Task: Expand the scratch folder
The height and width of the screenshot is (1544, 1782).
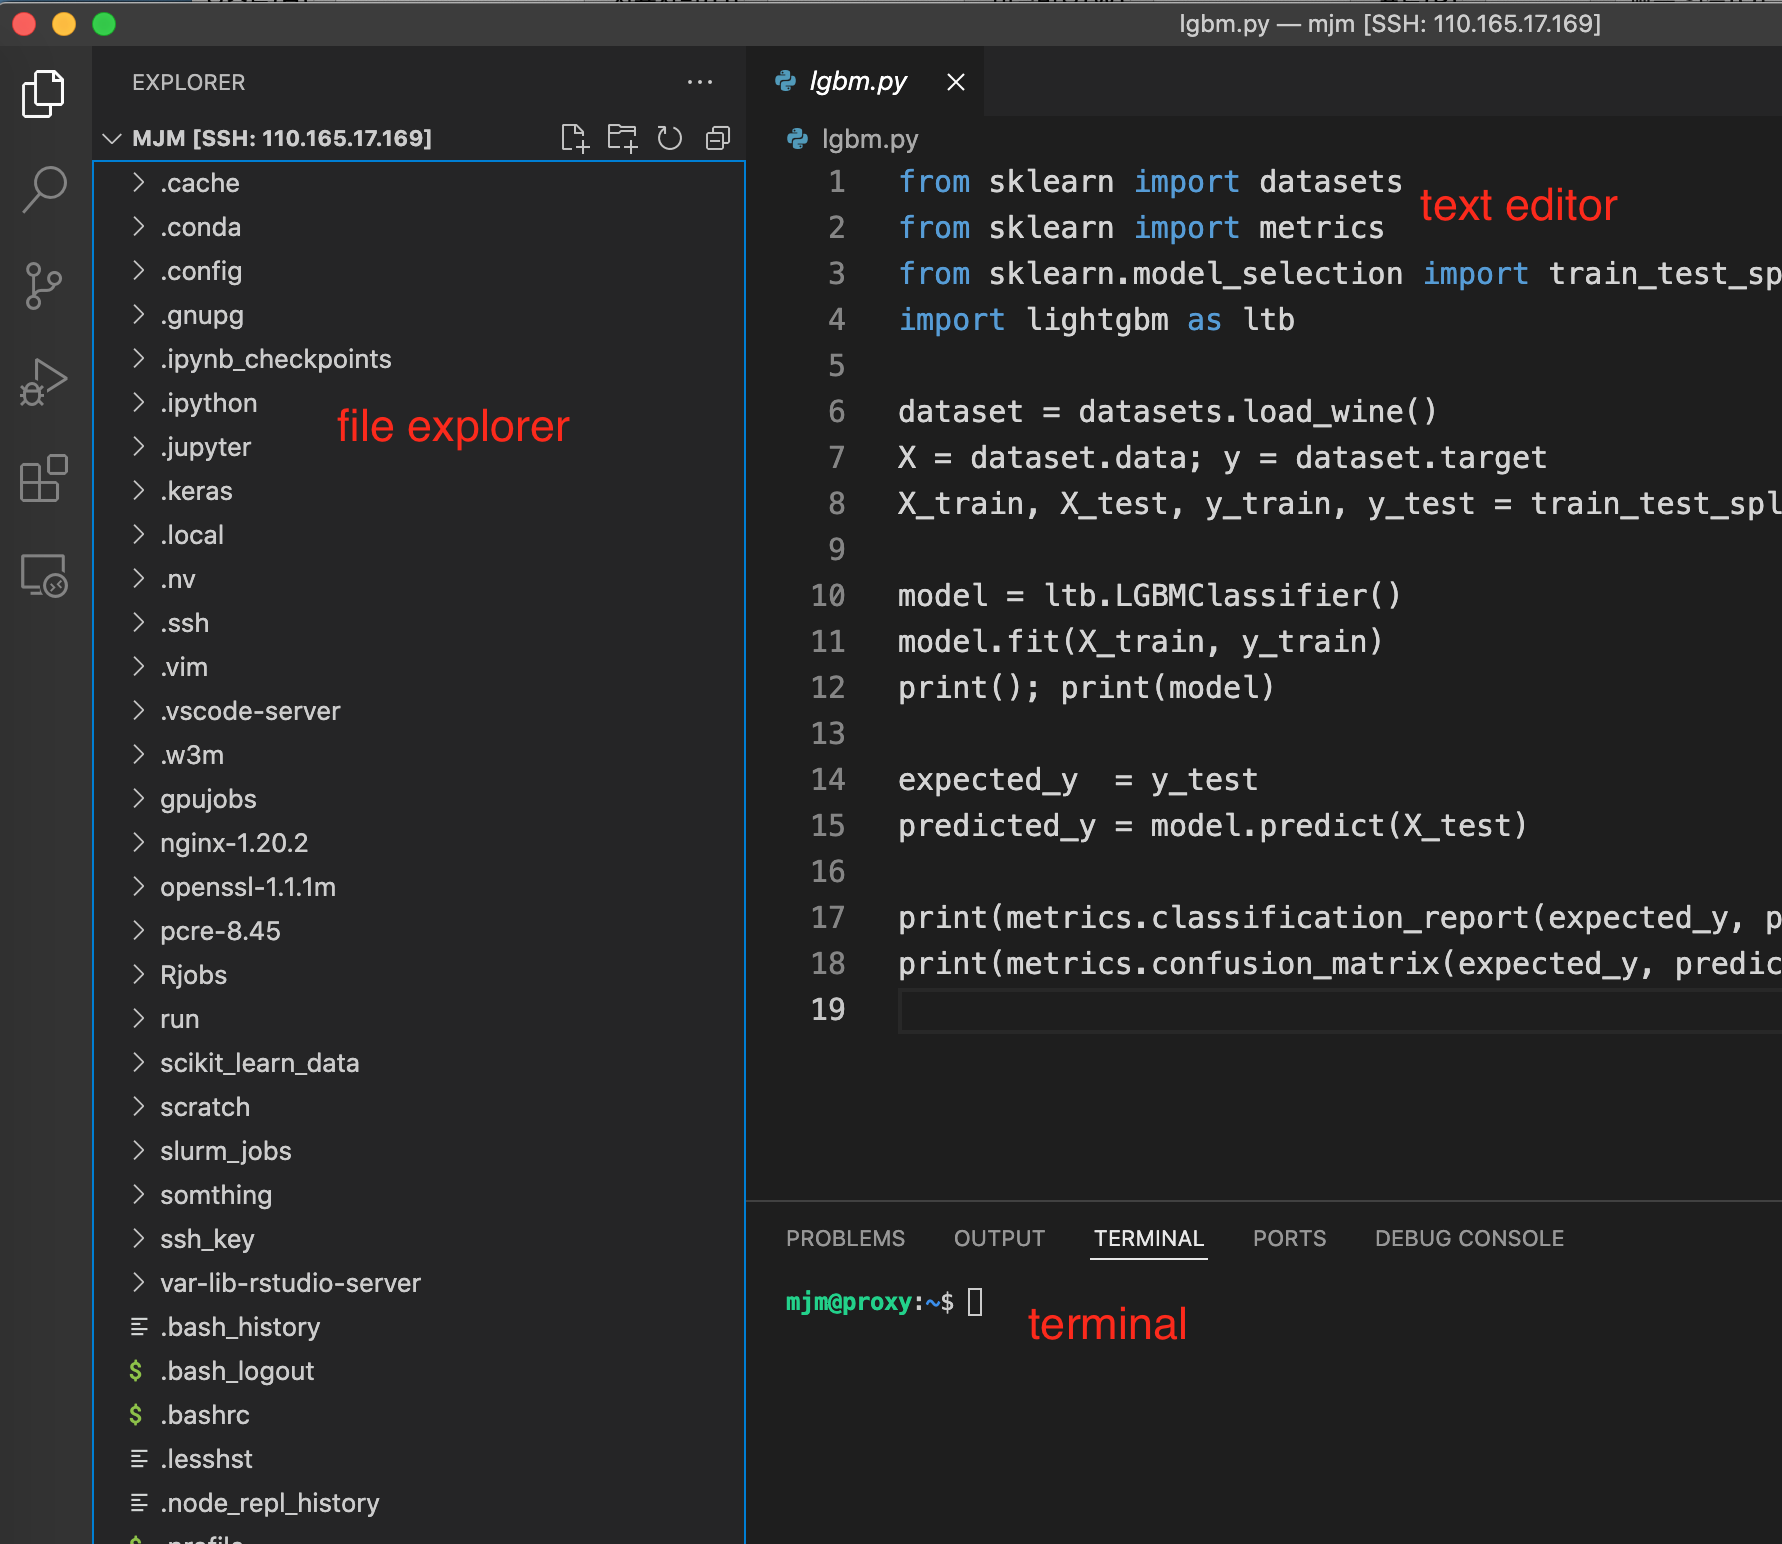Action: point(205,1107)
